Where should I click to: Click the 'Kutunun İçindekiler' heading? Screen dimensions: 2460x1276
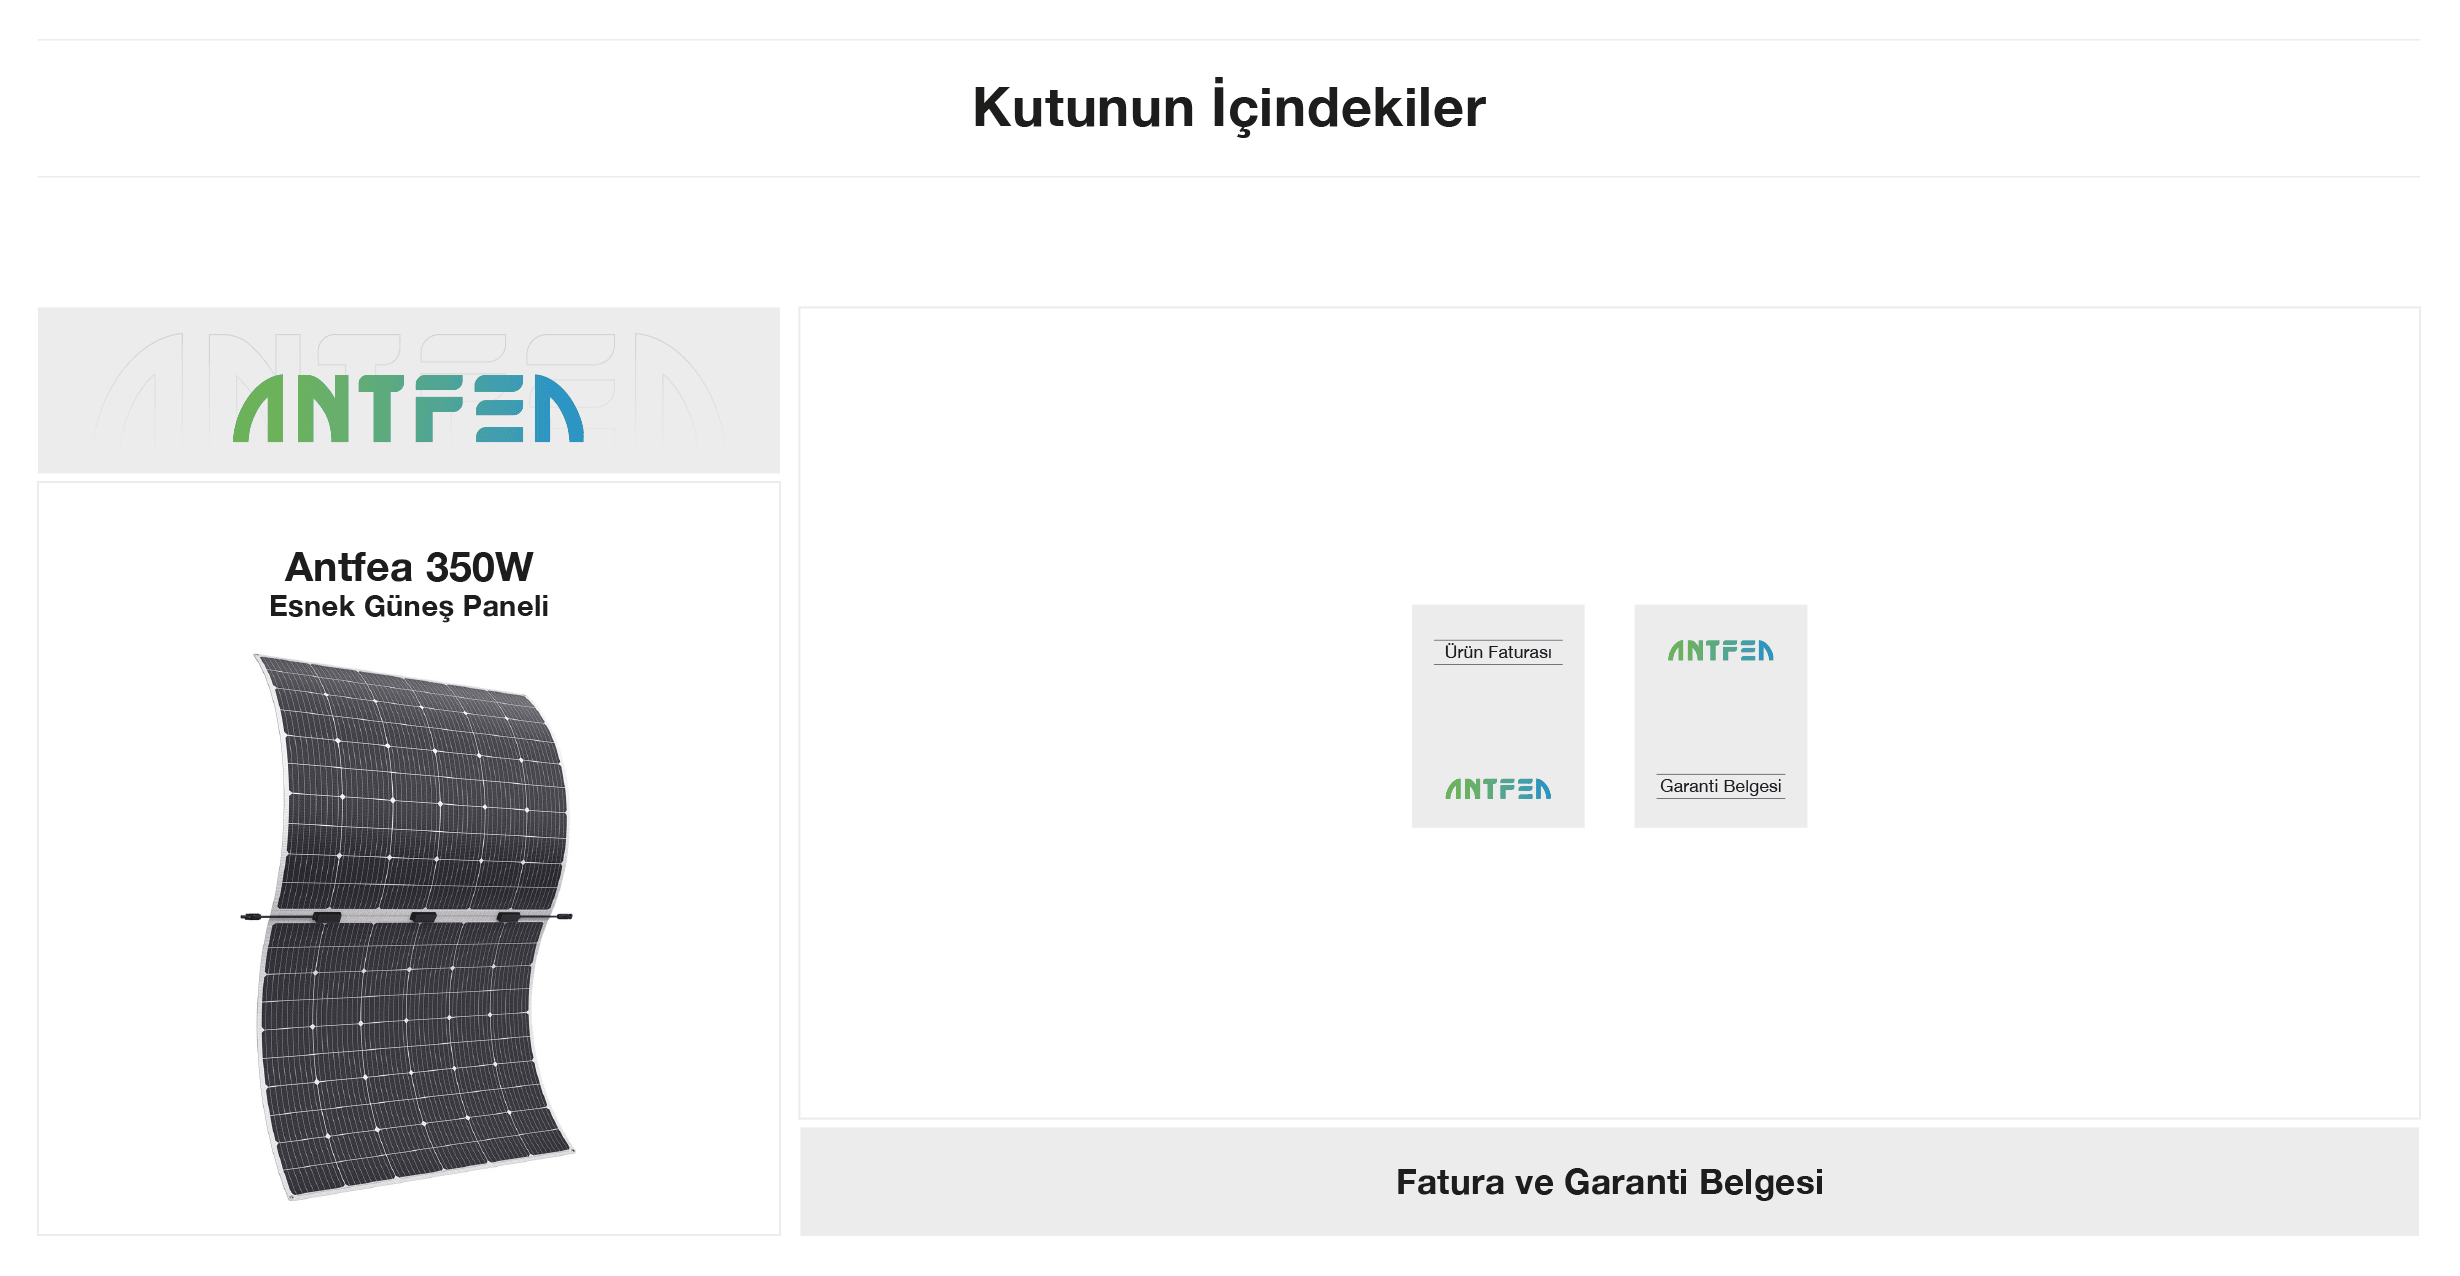(x=1229, y=108)
